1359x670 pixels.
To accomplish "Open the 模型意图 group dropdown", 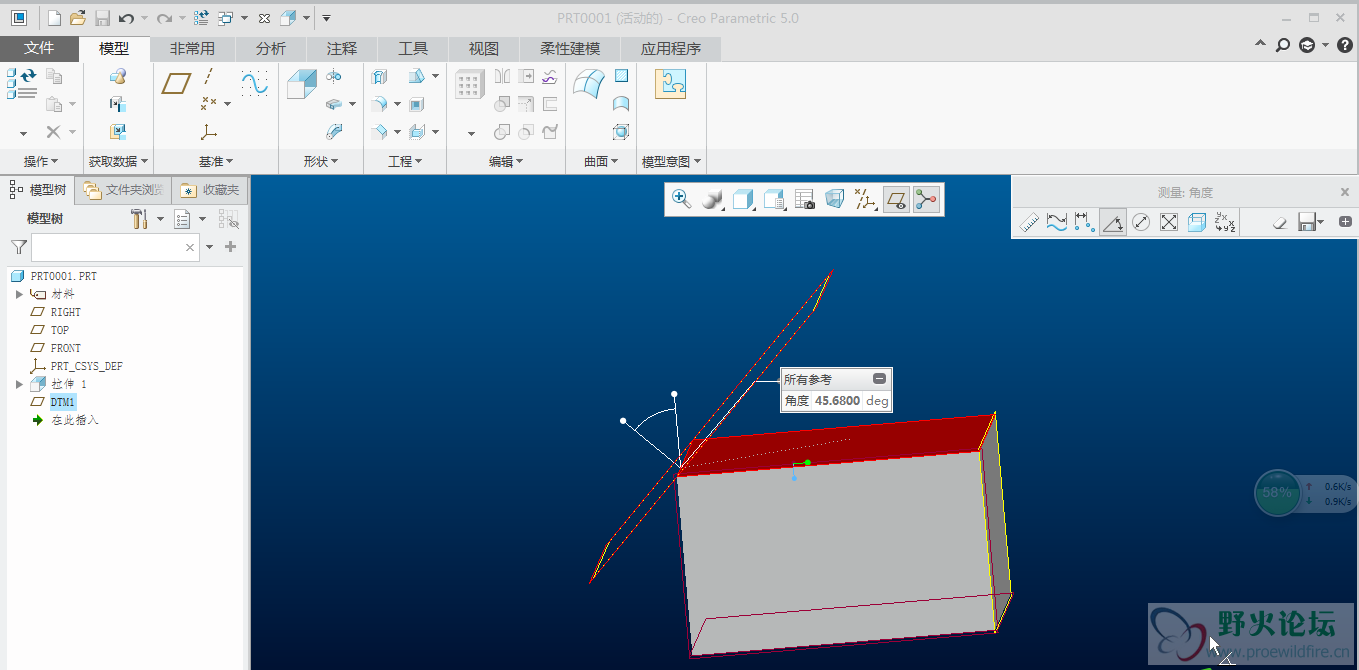I will tap(671, 161).
